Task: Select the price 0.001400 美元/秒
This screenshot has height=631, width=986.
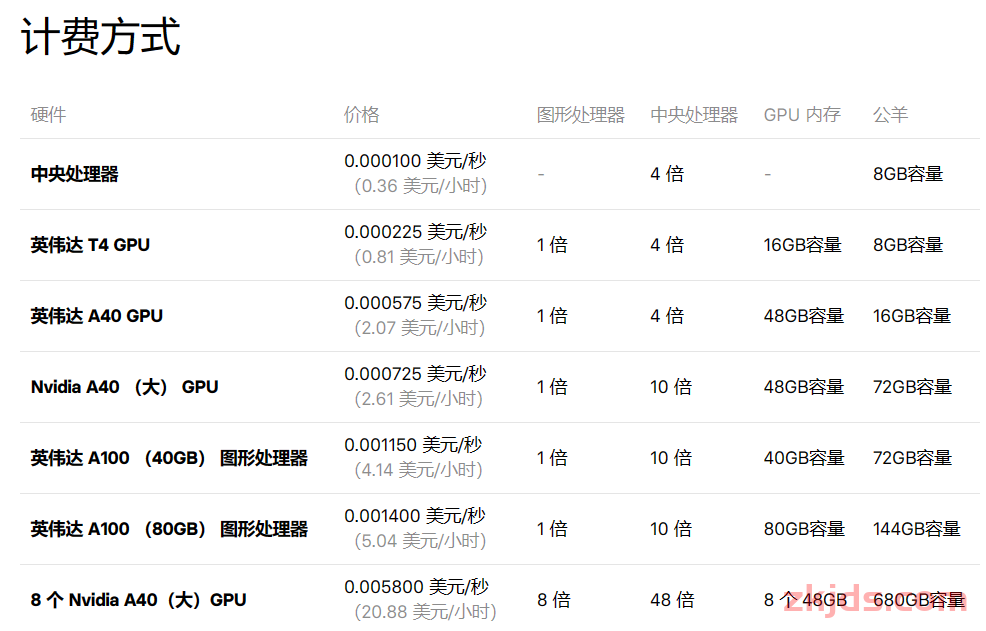Action: (x=415, y=517)
